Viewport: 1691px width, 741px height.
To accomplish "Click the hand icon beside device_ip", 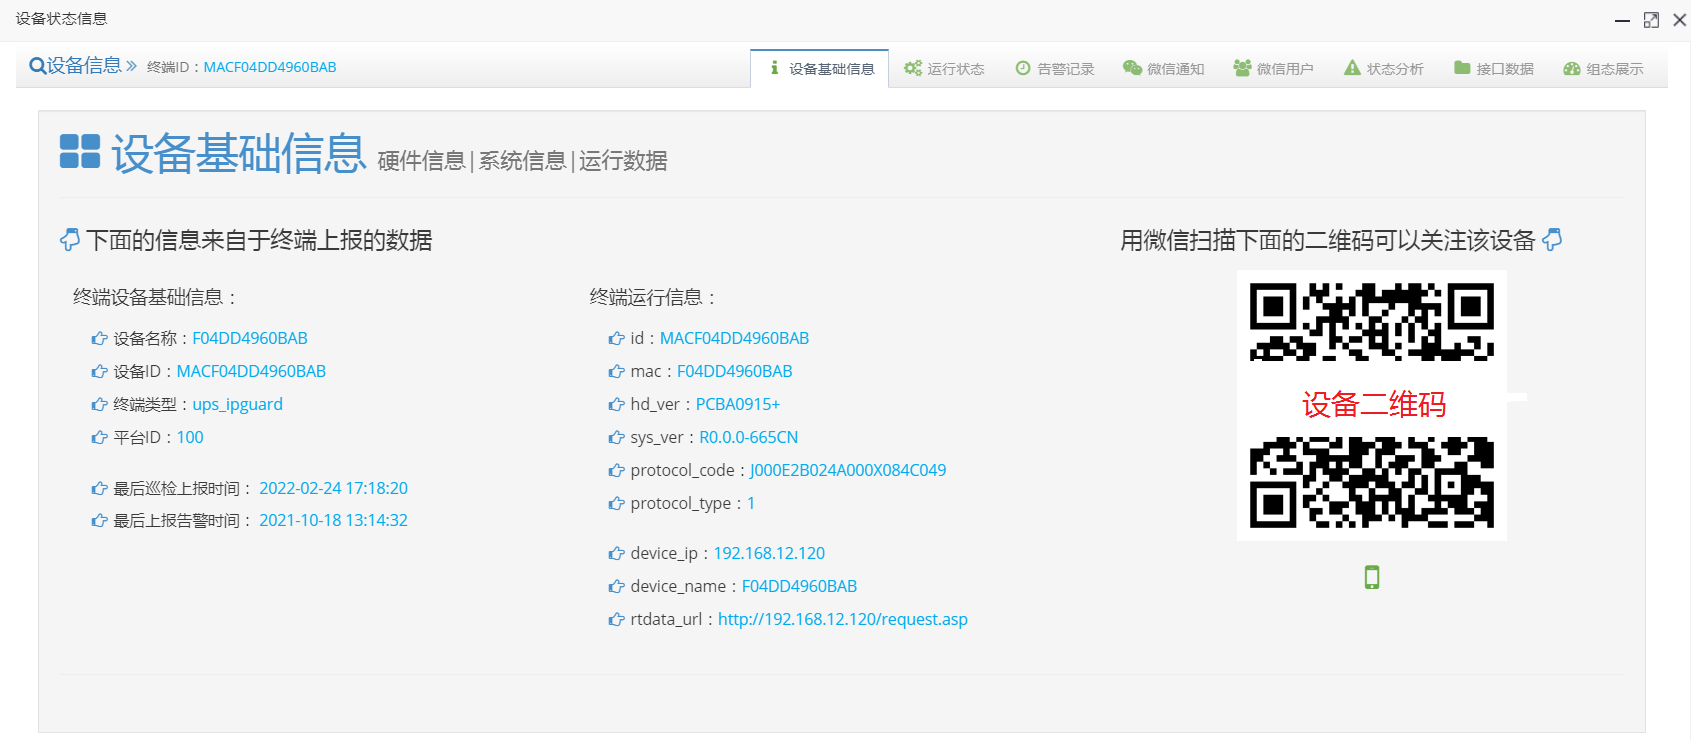I will click(x=616, y=554).
